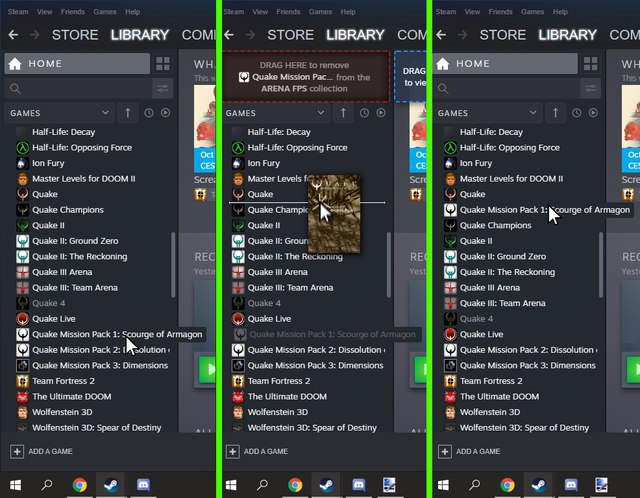This screenshot has height=498, width=640.
Task: Expand GAMES dropdown in right panel
Action: (x=488, y=113)
